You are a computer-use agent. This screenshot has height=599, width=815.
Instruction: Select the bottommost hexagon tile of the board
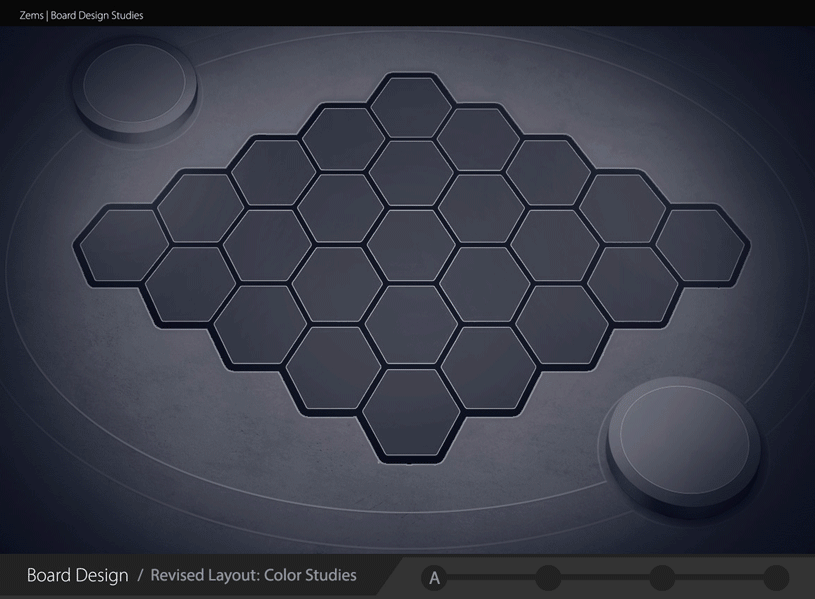coord(411,412)
